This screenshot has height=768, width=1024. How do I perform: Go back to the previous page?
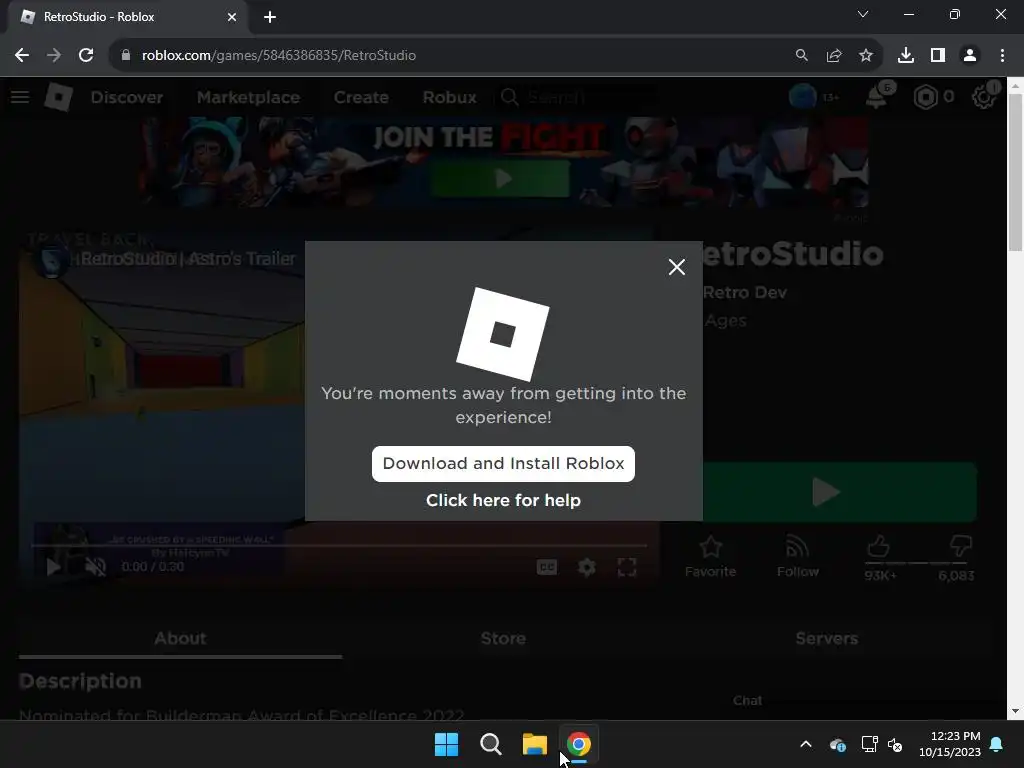point(22,56)
